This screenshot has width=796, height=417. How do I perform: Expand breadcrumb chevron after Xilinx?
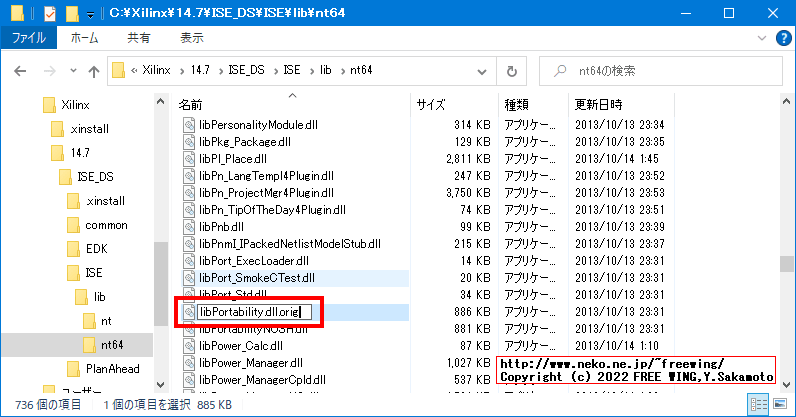181,71
